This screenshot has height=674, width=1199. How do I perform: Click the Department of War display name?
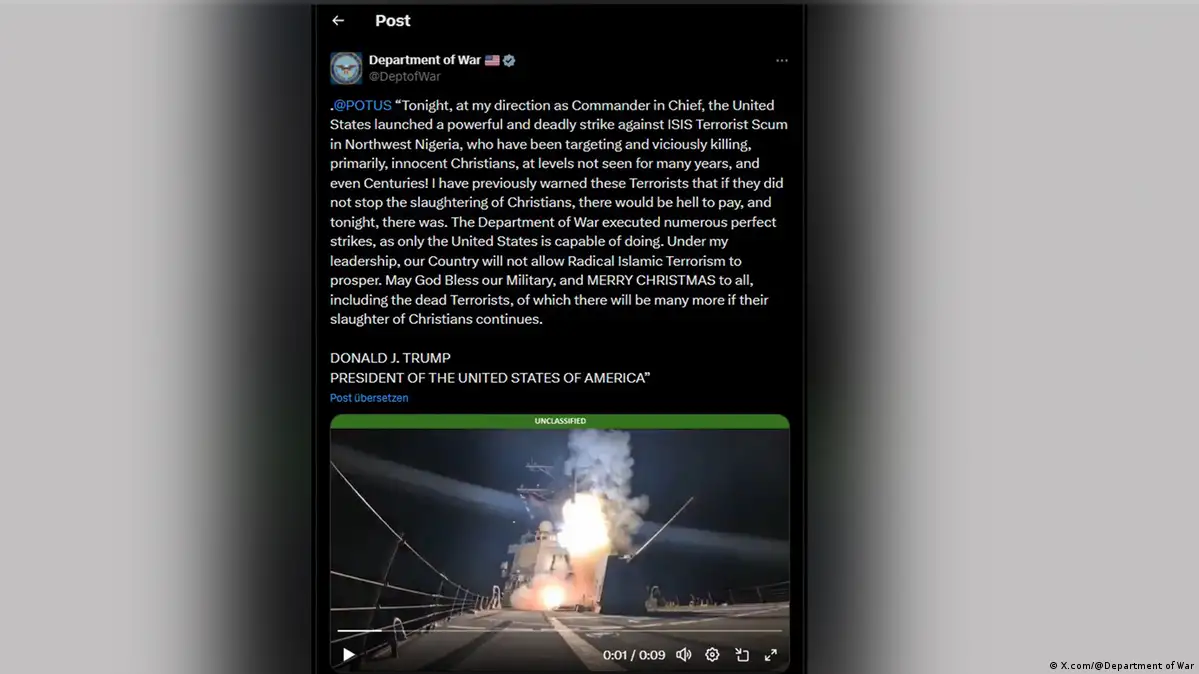424,60
